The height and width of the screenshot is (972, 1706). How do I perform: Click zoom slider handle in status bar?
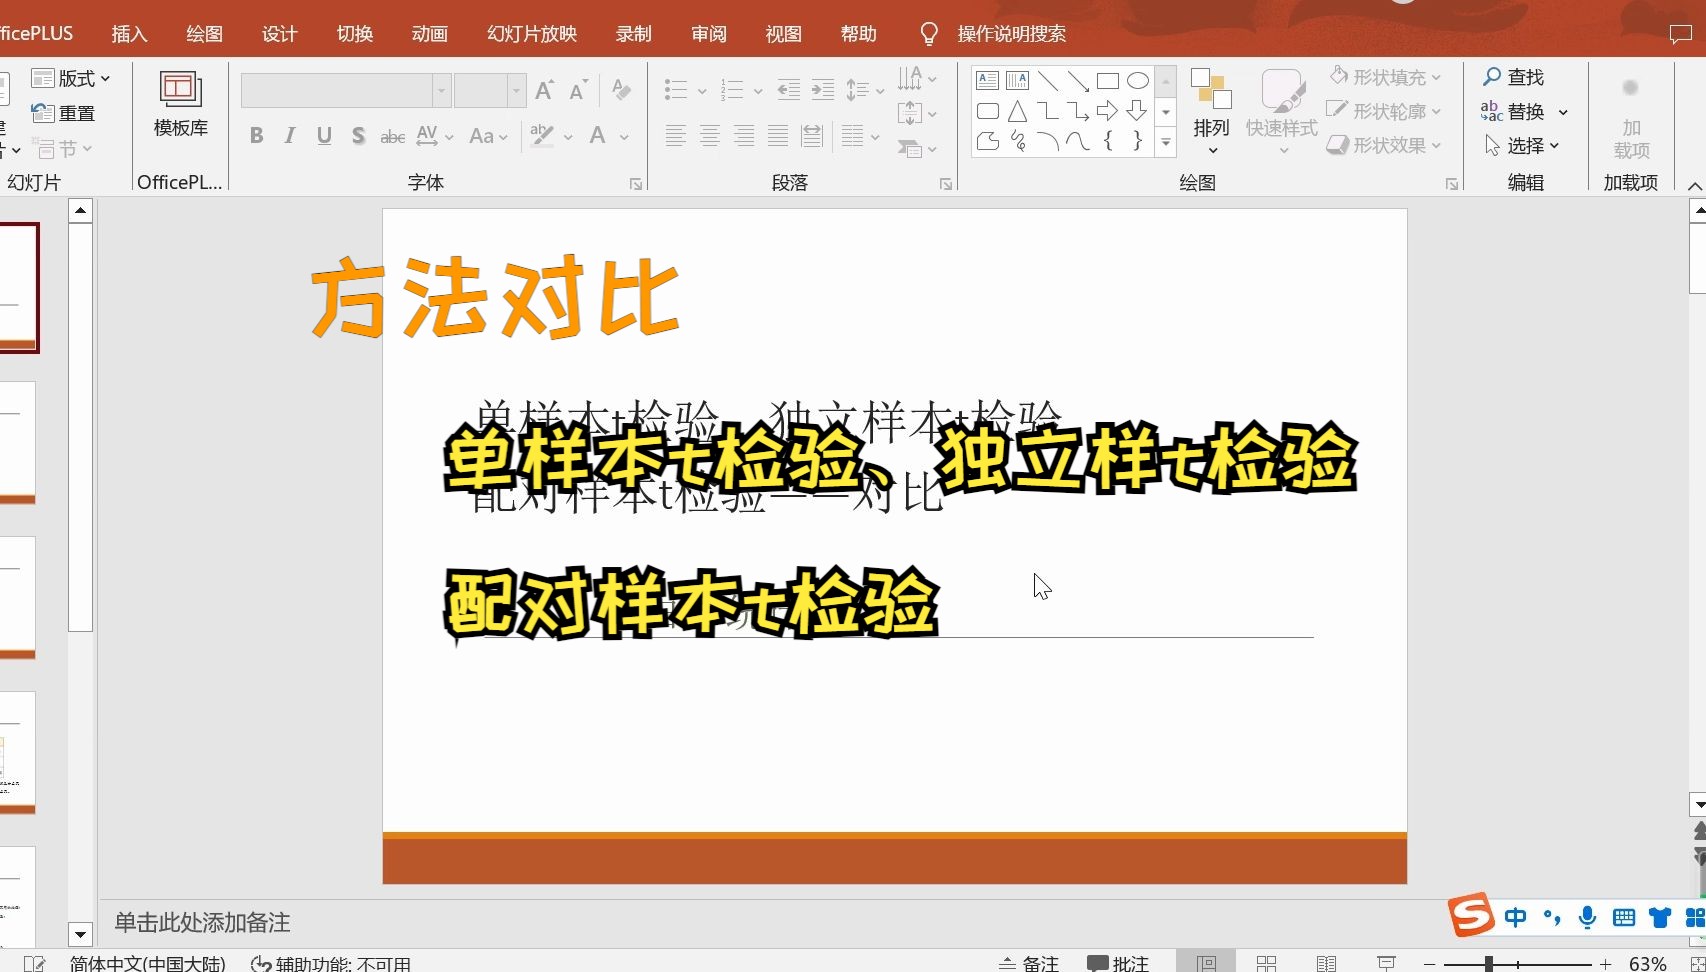[x=1489, y=964]
